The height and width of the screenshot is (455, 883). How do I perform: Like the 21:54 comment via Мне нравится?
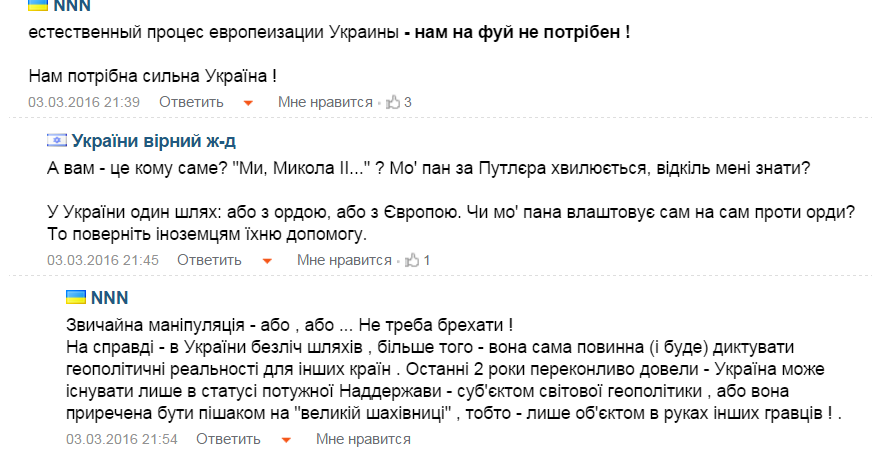click(363, 439)
